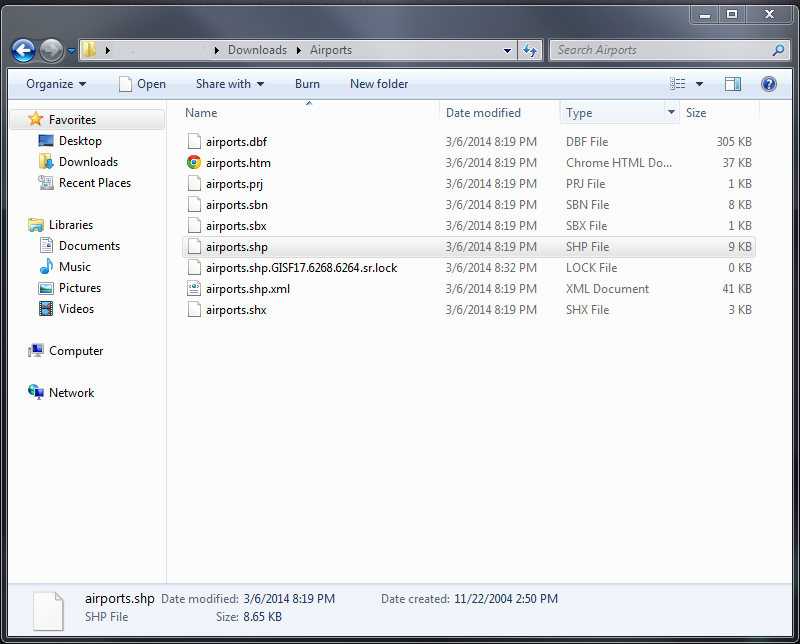The height and width of the screenshot is (644, 800).
Task: Select the airports.shx file
Action: (x=236, y=309)
